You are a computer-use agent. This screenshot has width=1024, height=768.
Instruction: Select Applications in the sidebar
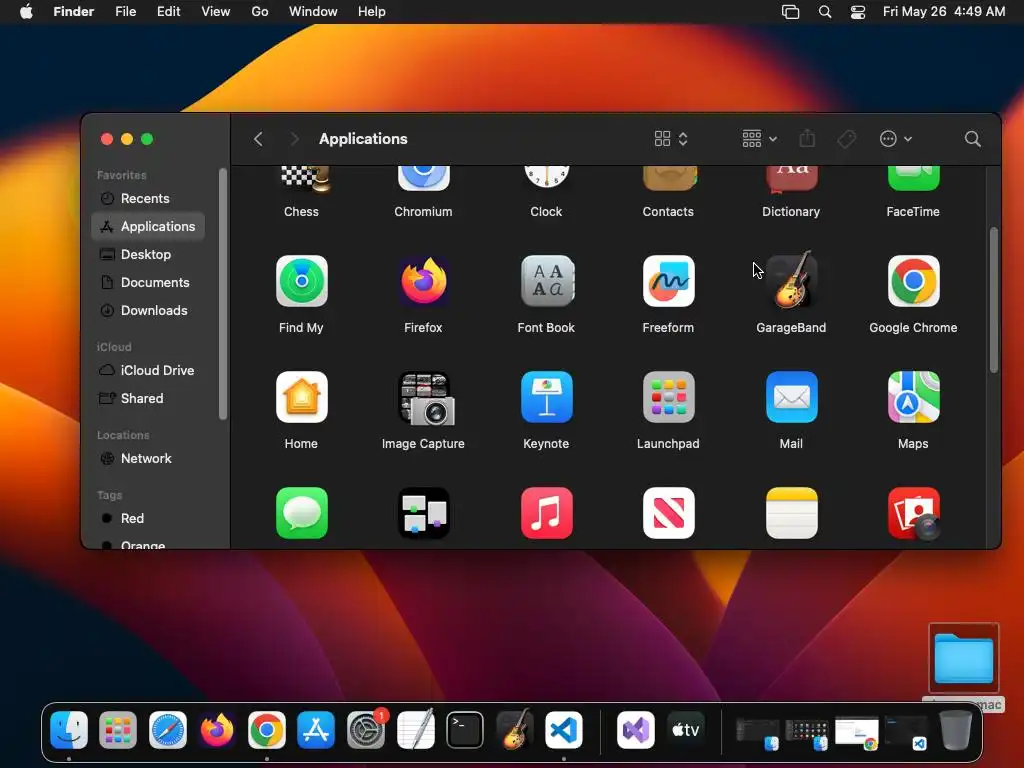[148, 227]
